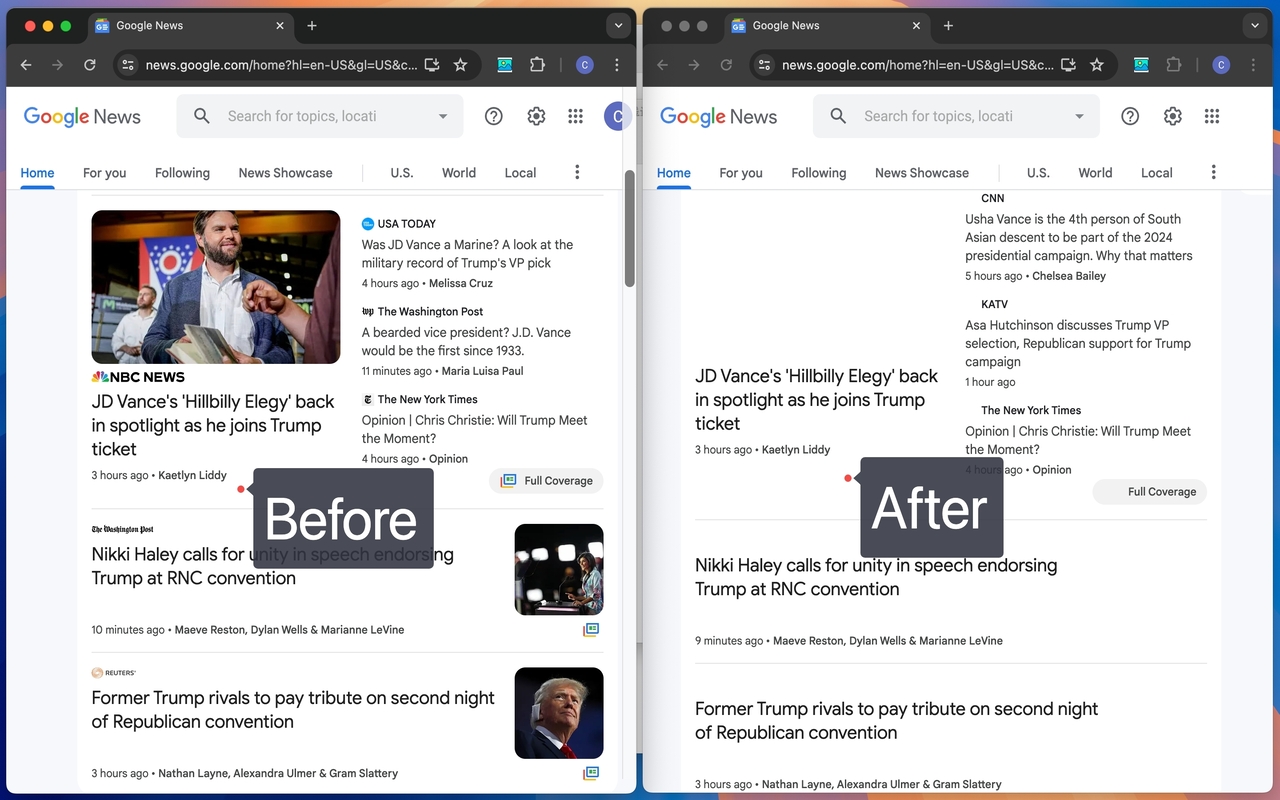Click the Nikki Haley story thumbnail
Viewport: 1280px width, 800px height.
pyautogui.click(x=559, y=569)
